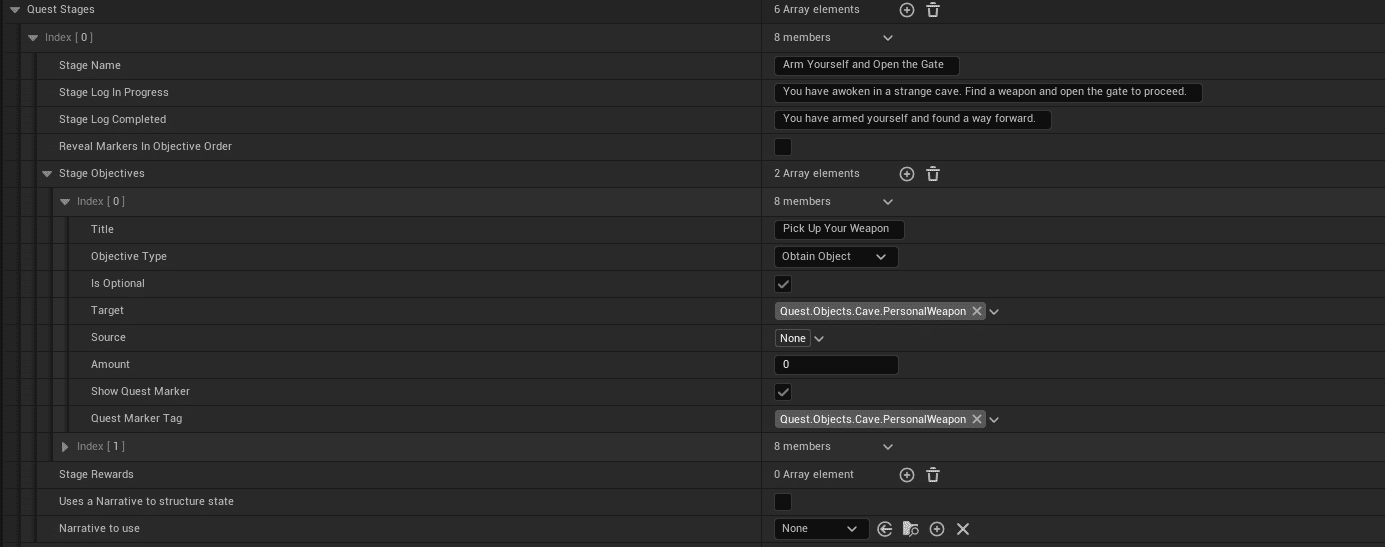Open the Quest Marker Tag dropdown arrow
This screenshot has height=547, width=1385.
(993, 420)
